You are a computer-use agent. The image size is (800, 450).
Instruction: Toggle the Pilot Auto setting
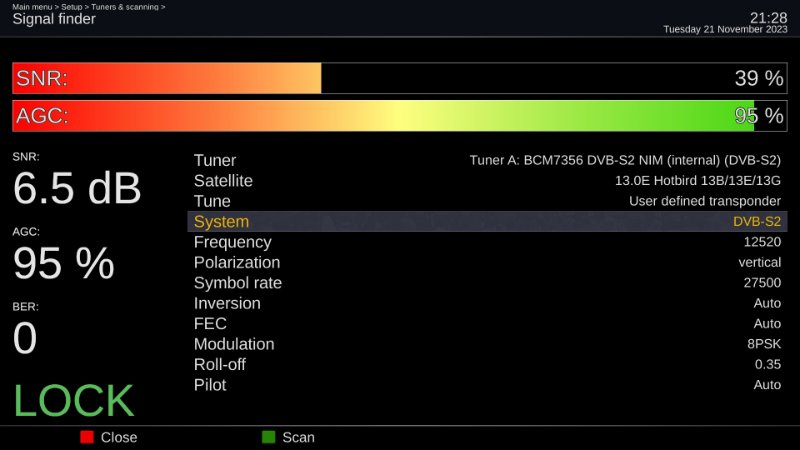point(487,385)
